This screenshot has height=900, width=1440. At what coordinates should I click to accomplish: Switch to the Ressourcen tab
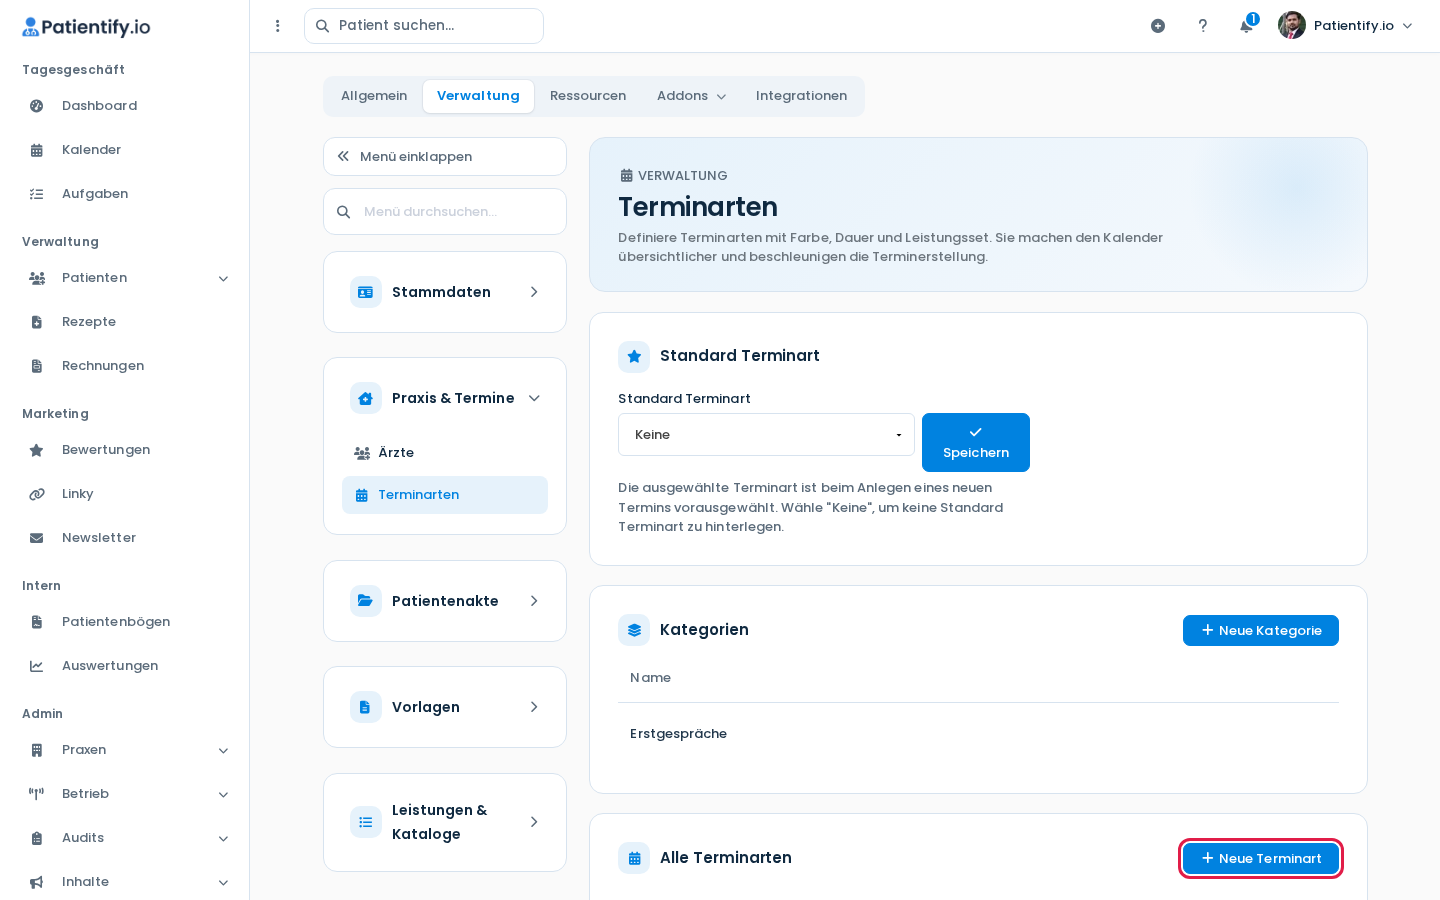click(x=588, y=96)
